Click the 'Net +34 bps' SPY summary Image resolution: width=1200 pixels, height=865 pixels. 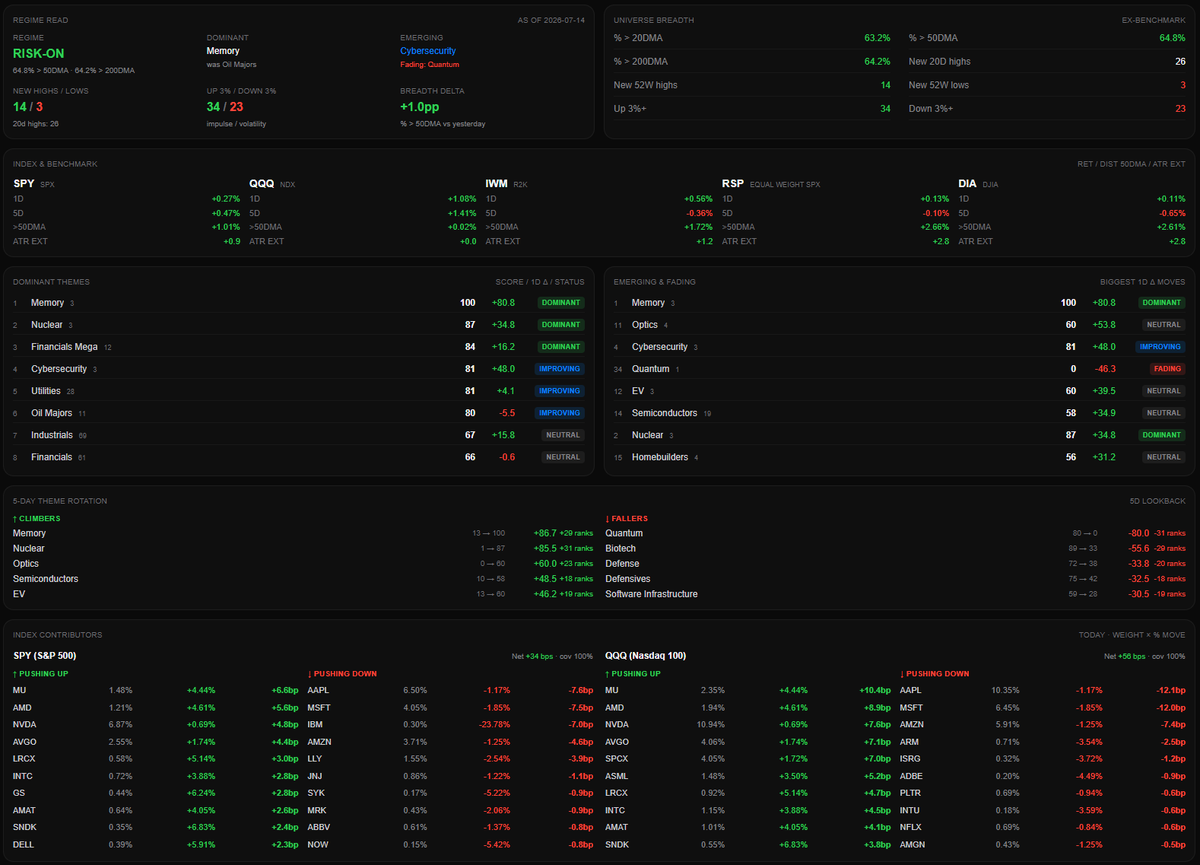533,657
